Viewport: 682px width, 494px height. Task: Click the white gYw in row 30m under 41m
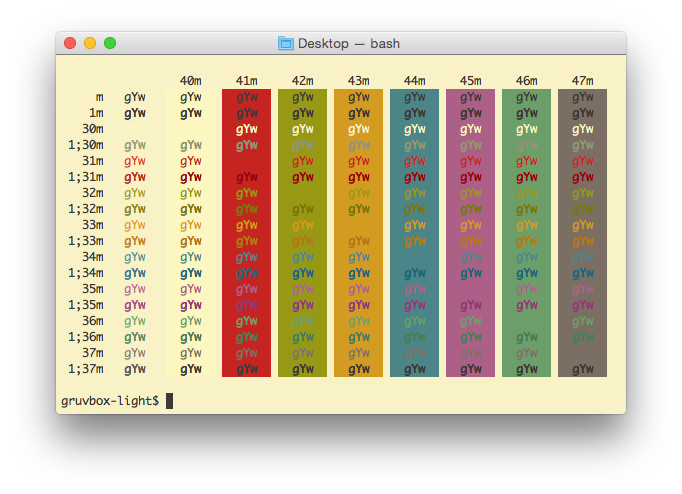pos(247,130)
